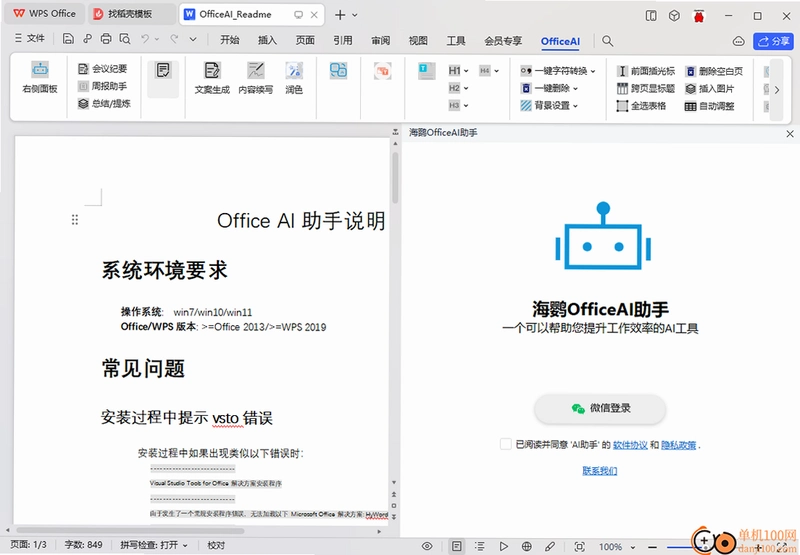Click the 联系我们 link
Viewport: 800px width, 555px height.
(600, 470)
